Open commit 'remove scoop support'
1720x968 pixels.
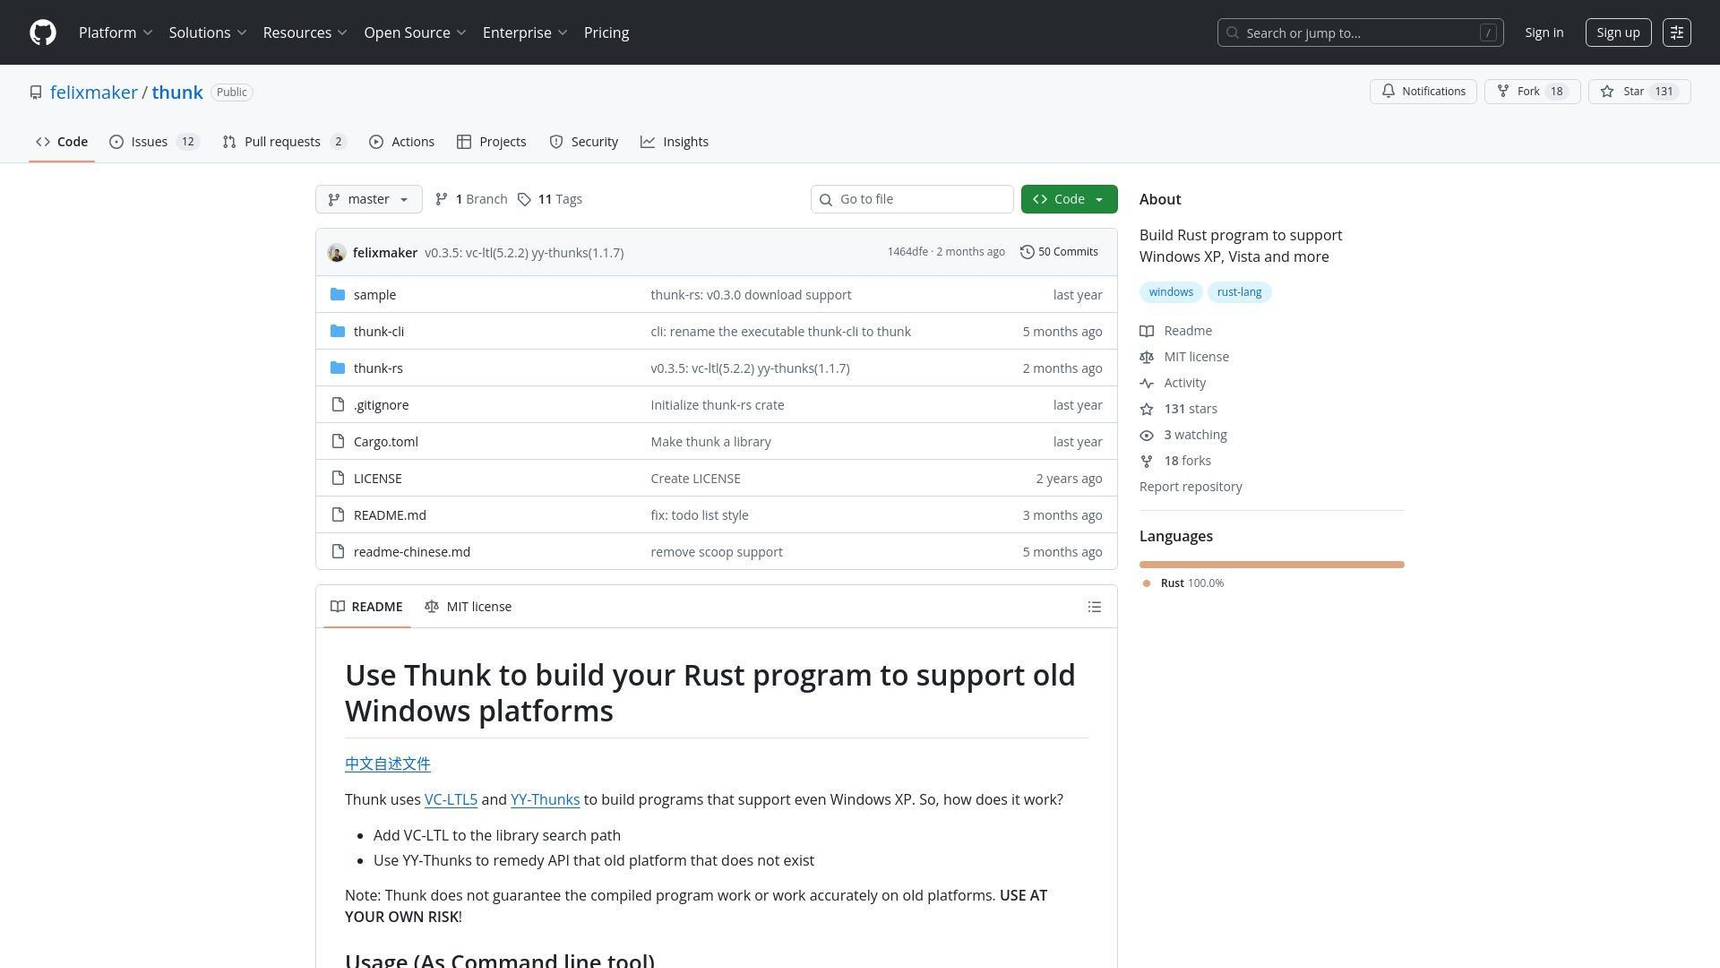click(716, 552)
